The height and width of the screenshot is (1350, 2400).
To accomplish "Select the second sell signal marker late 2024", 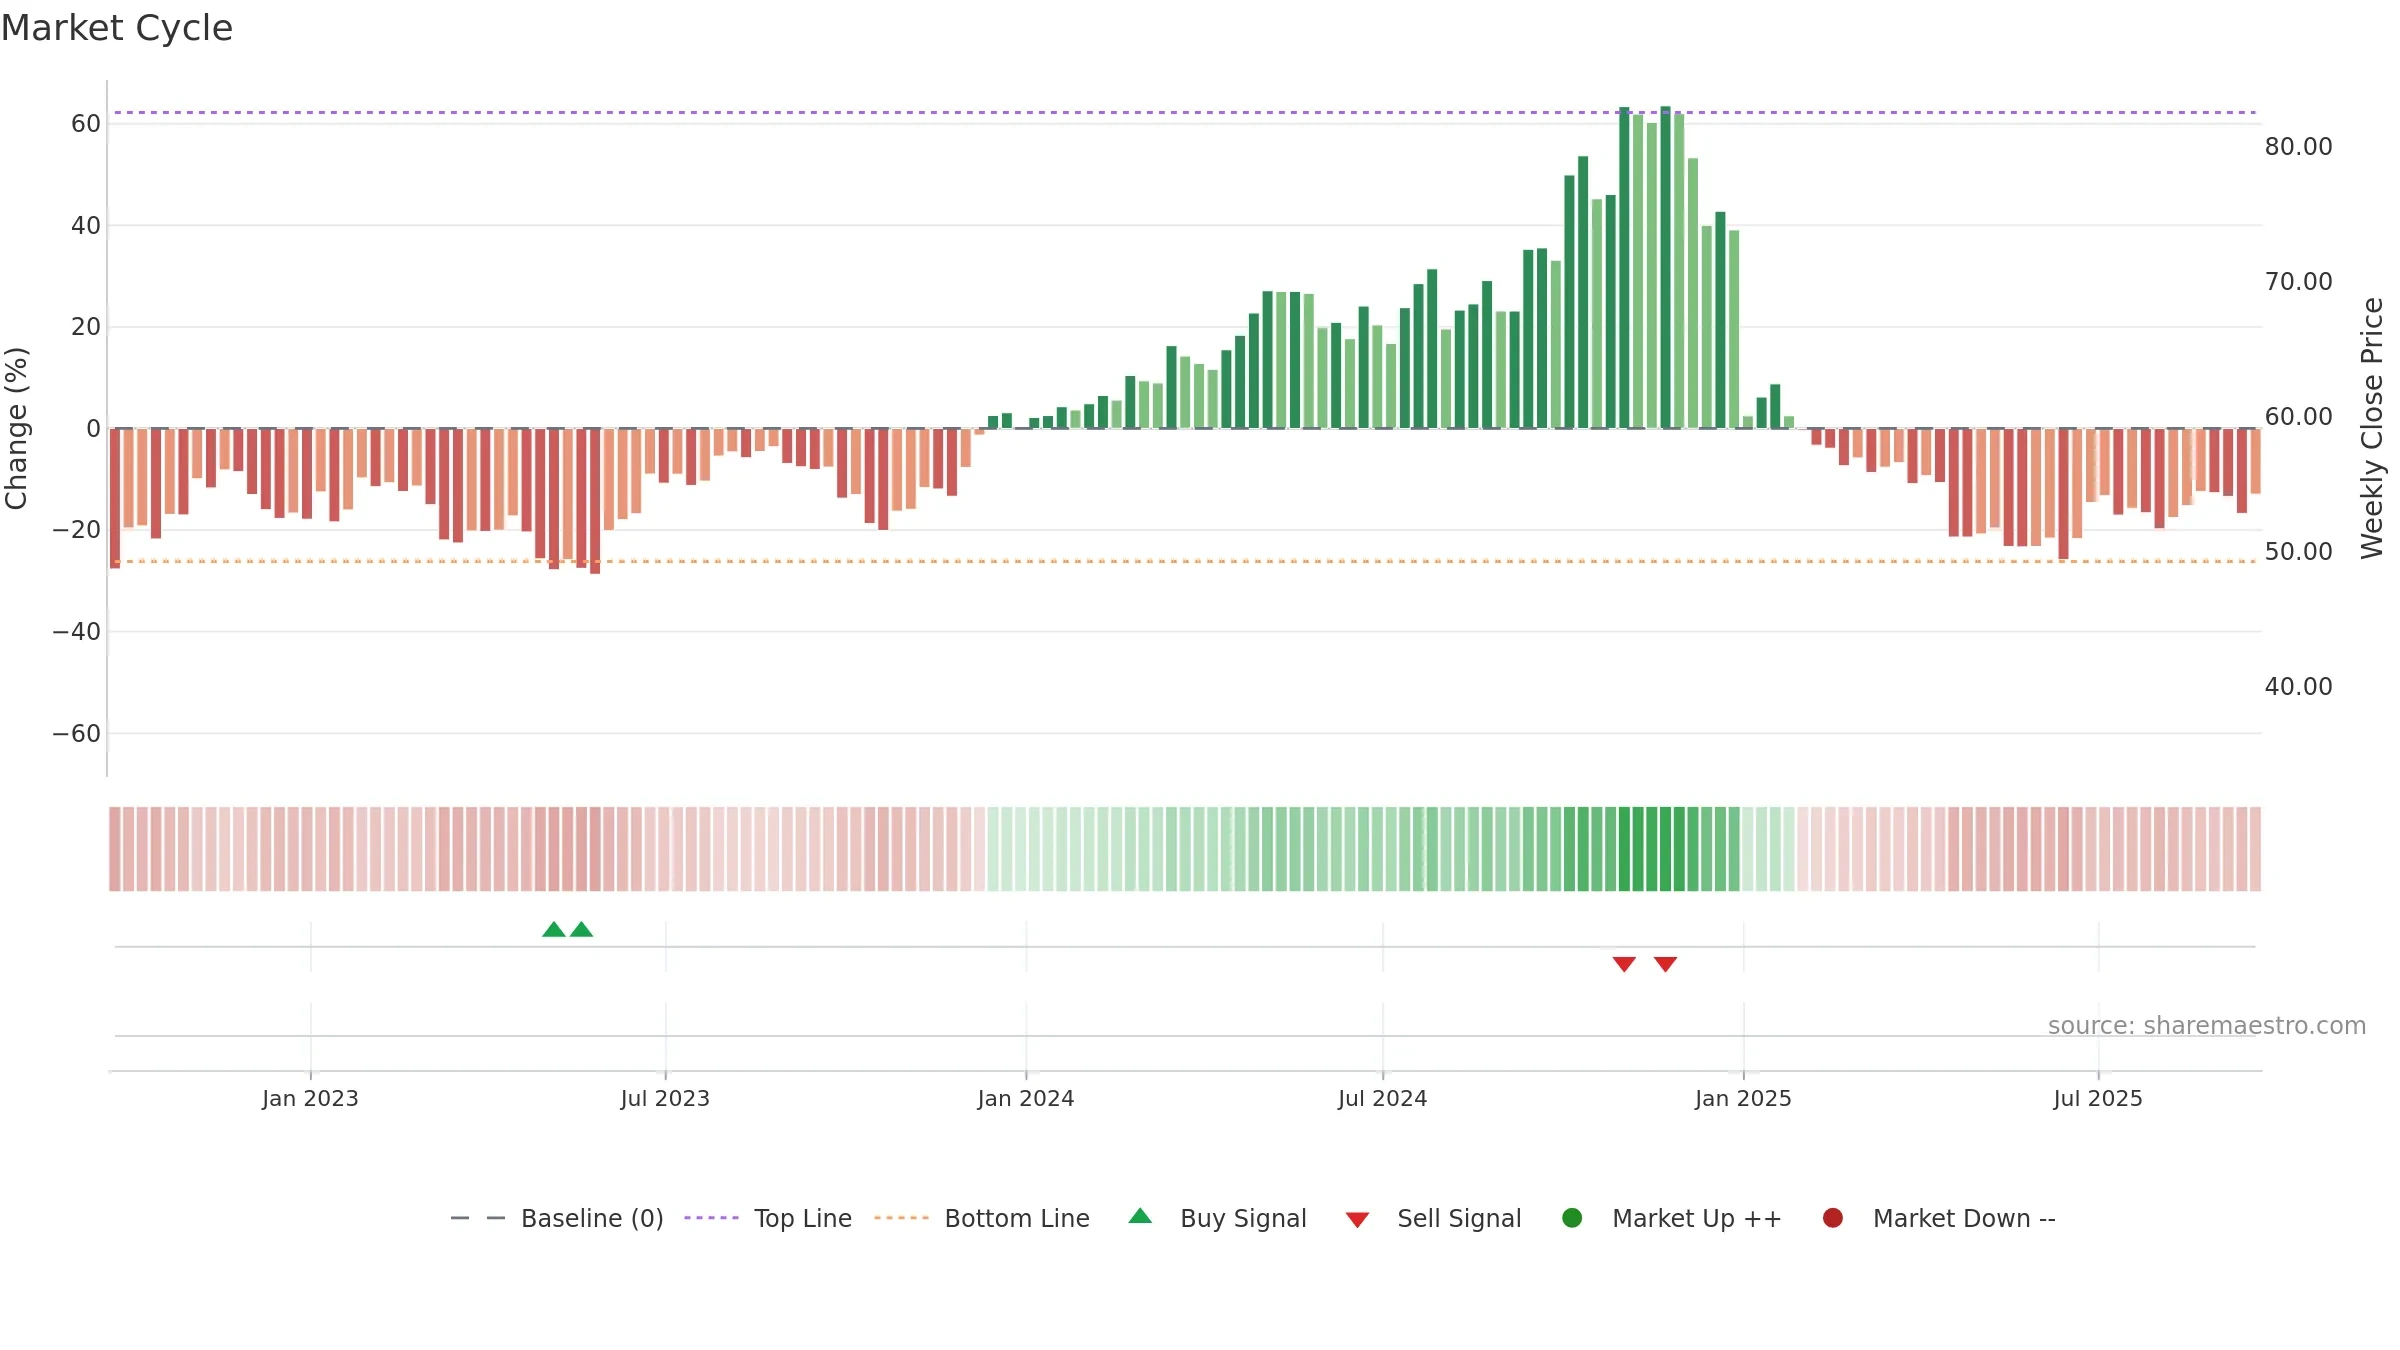I will point(1665,964).
